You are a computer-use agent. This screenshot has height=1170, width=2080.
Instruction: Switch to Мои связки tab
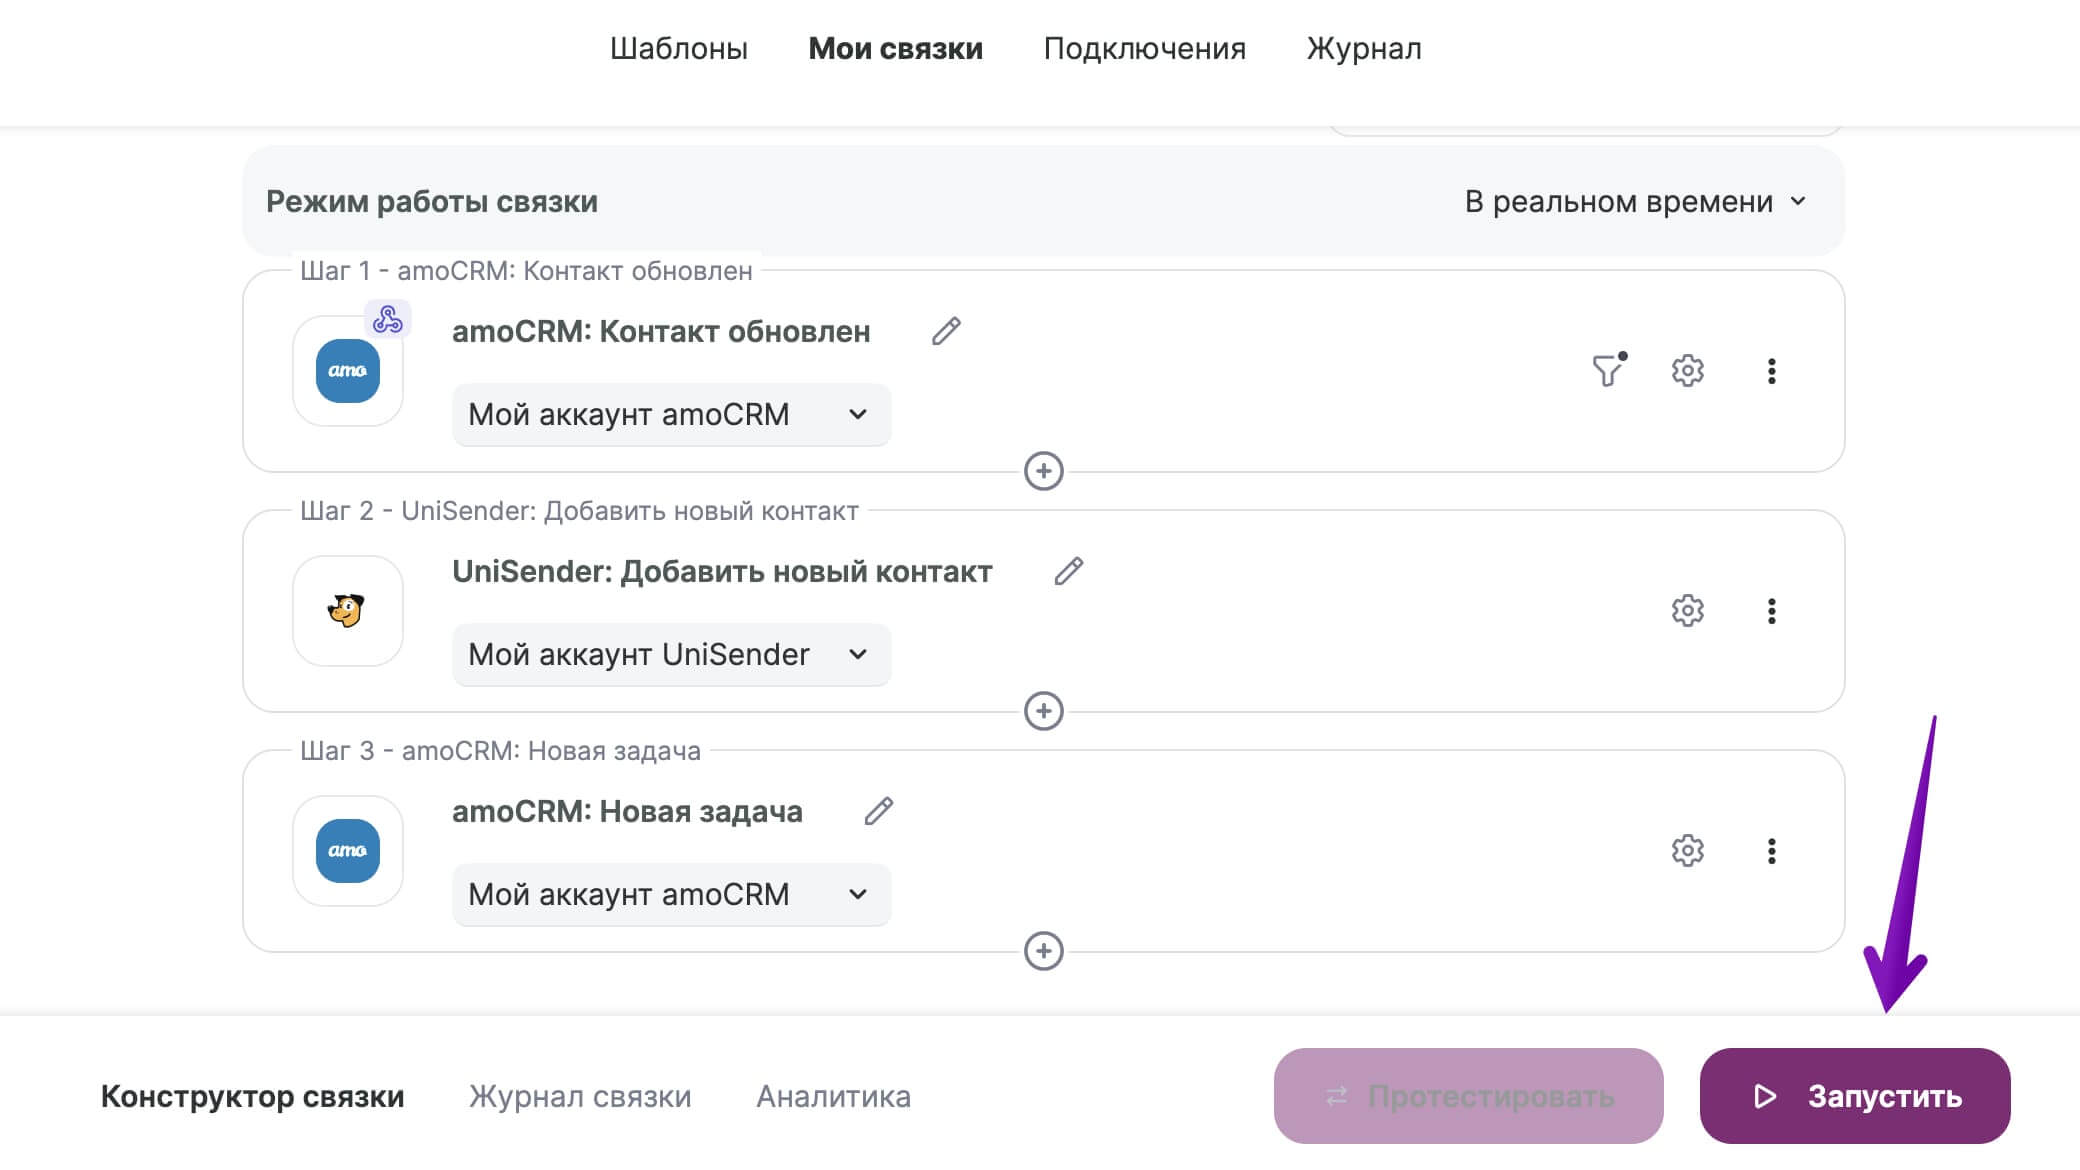895,48
